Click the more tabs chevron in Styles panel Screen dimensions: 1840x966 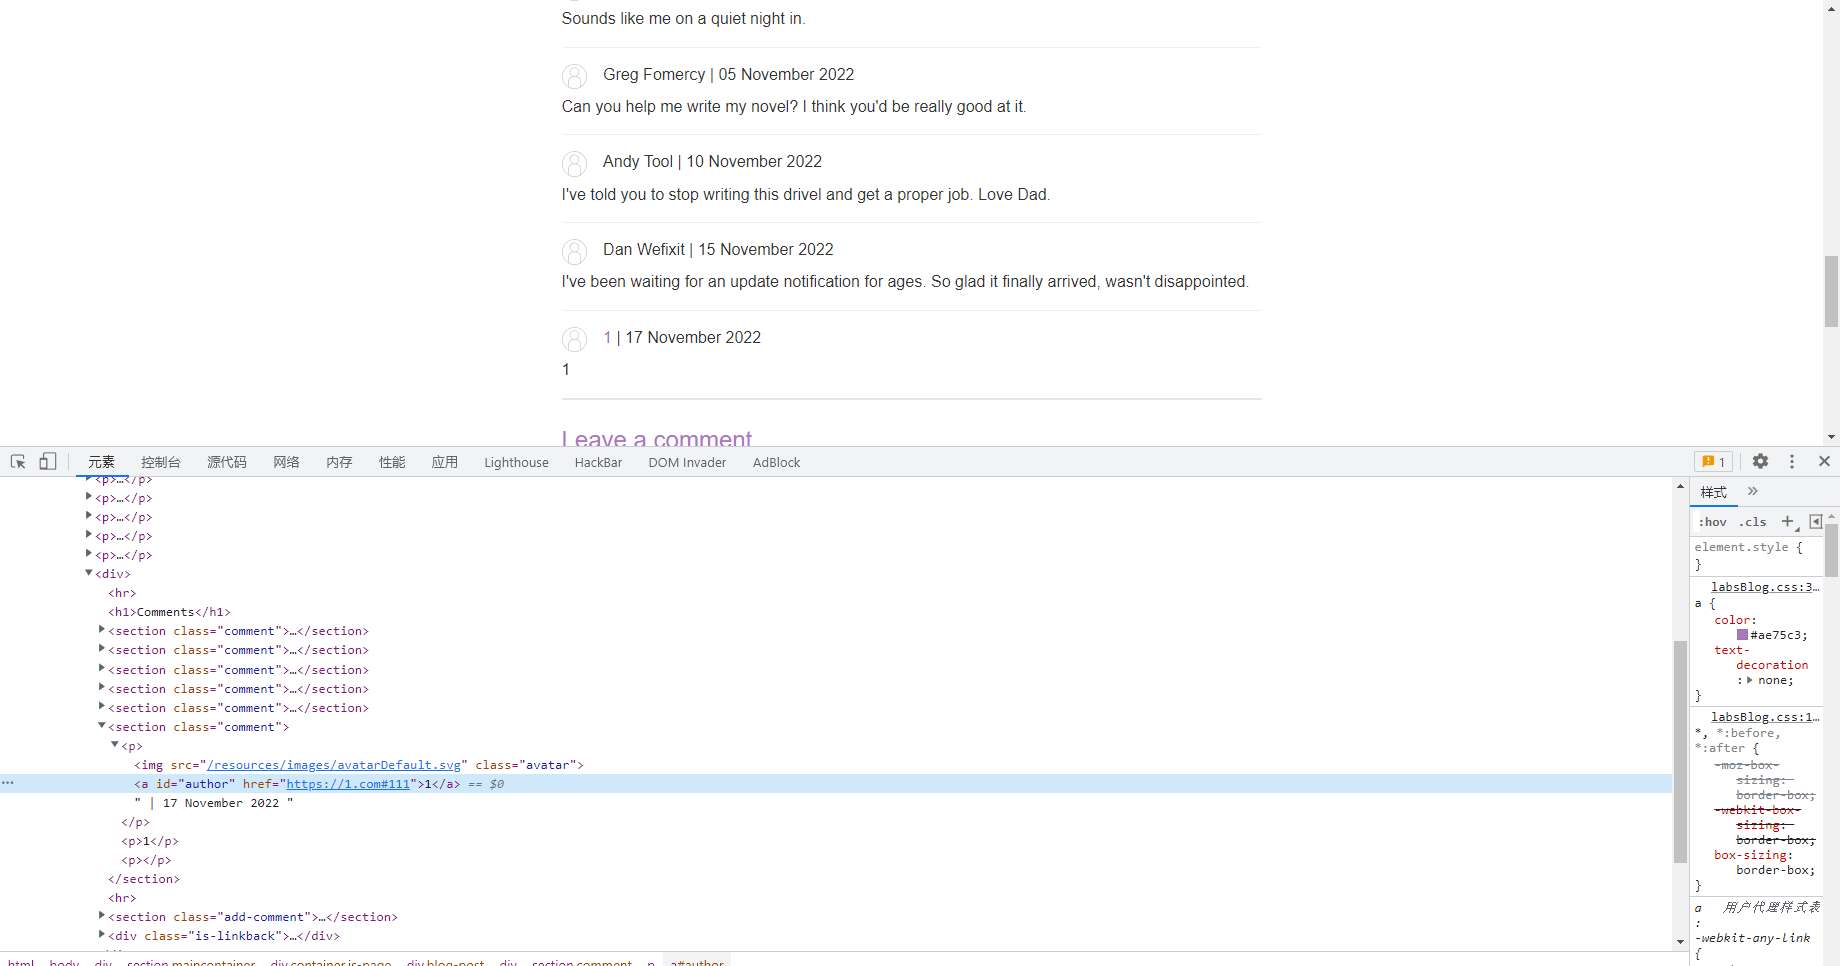tap(1752, 491)
